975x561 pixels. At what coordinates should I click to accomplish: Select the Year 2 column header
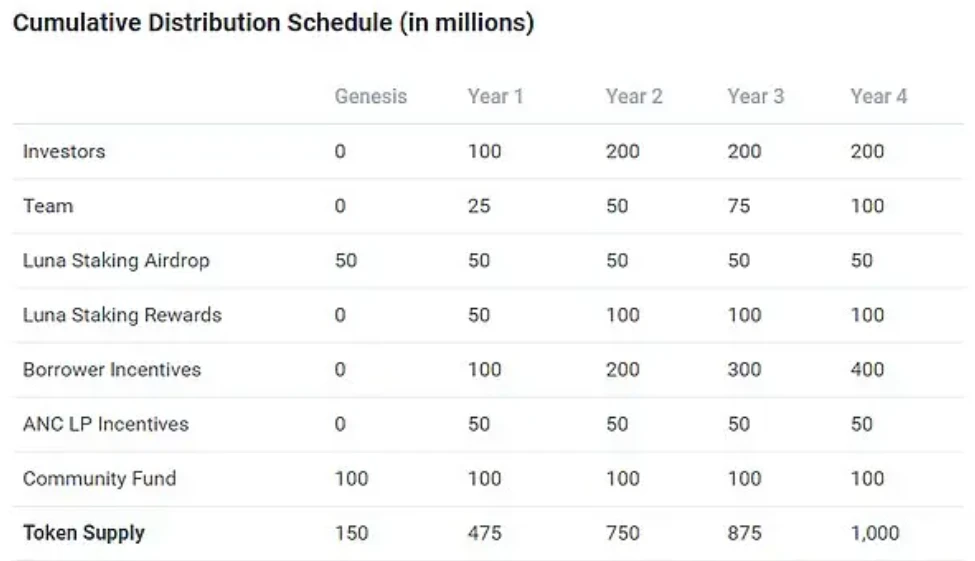[633, 97]
